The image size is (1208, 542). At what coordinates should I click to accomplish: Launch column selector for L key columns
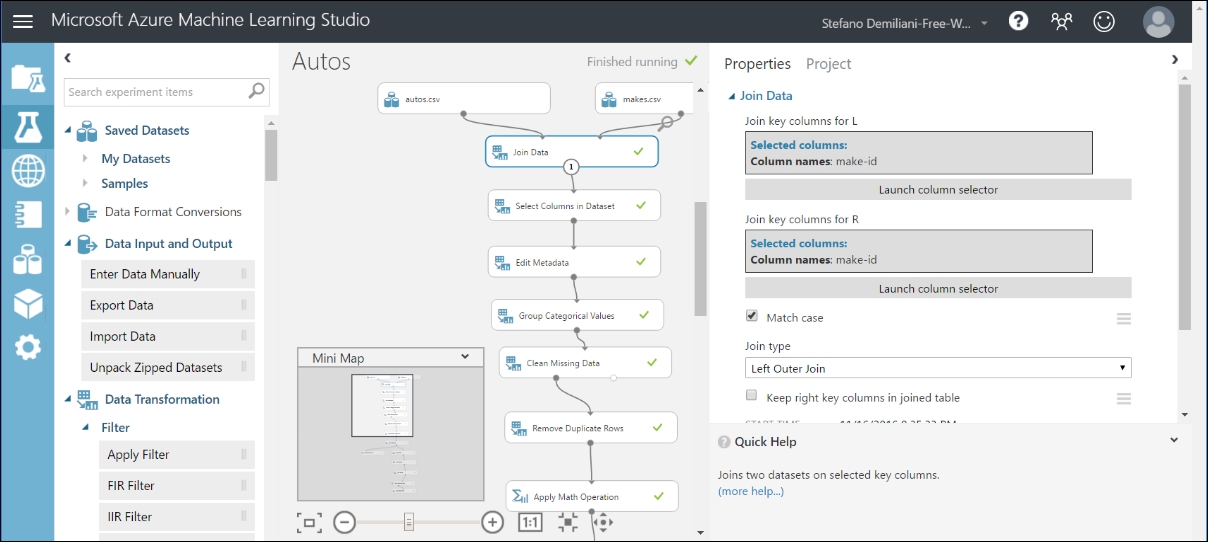[x=938, y=189]
